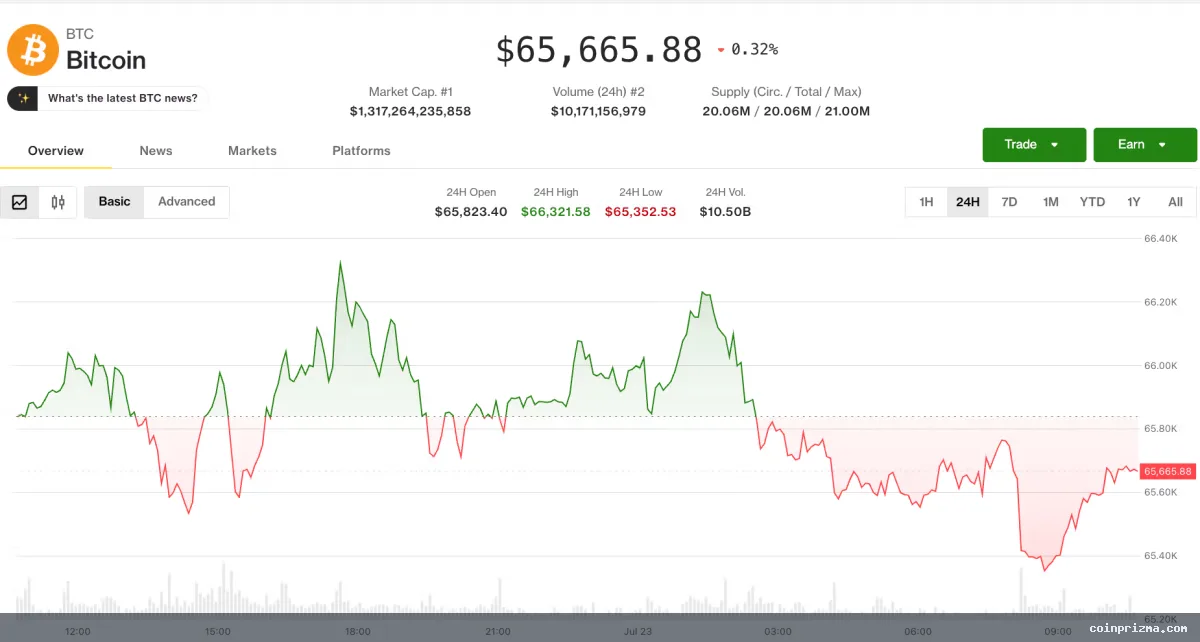Switch to line chart view icon
Image resolution: width=1200 pixels, height=642 pixels.
coord(19,202)
